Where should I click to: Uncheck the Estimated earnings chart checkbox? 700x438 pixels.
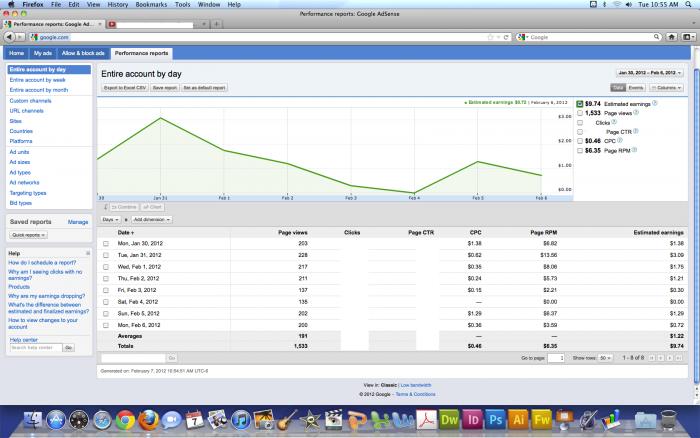click(x=579, y=104)
